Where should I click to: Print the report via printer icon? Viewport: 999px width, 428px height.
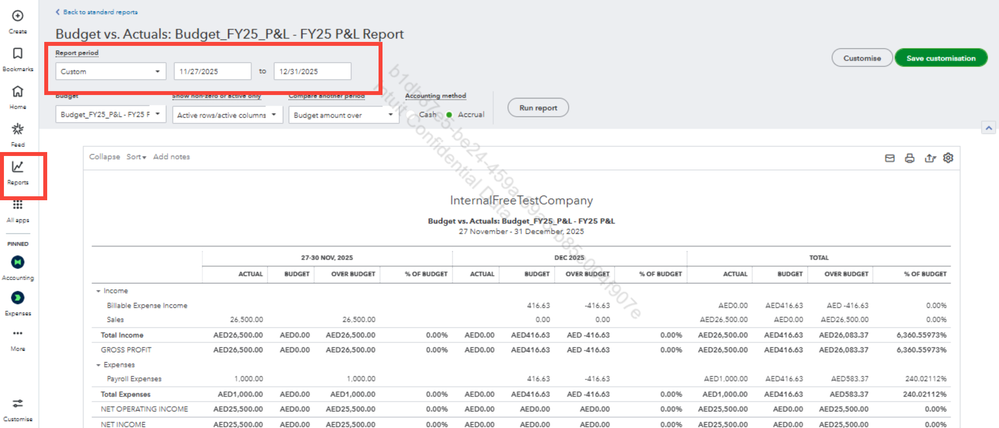909,158
